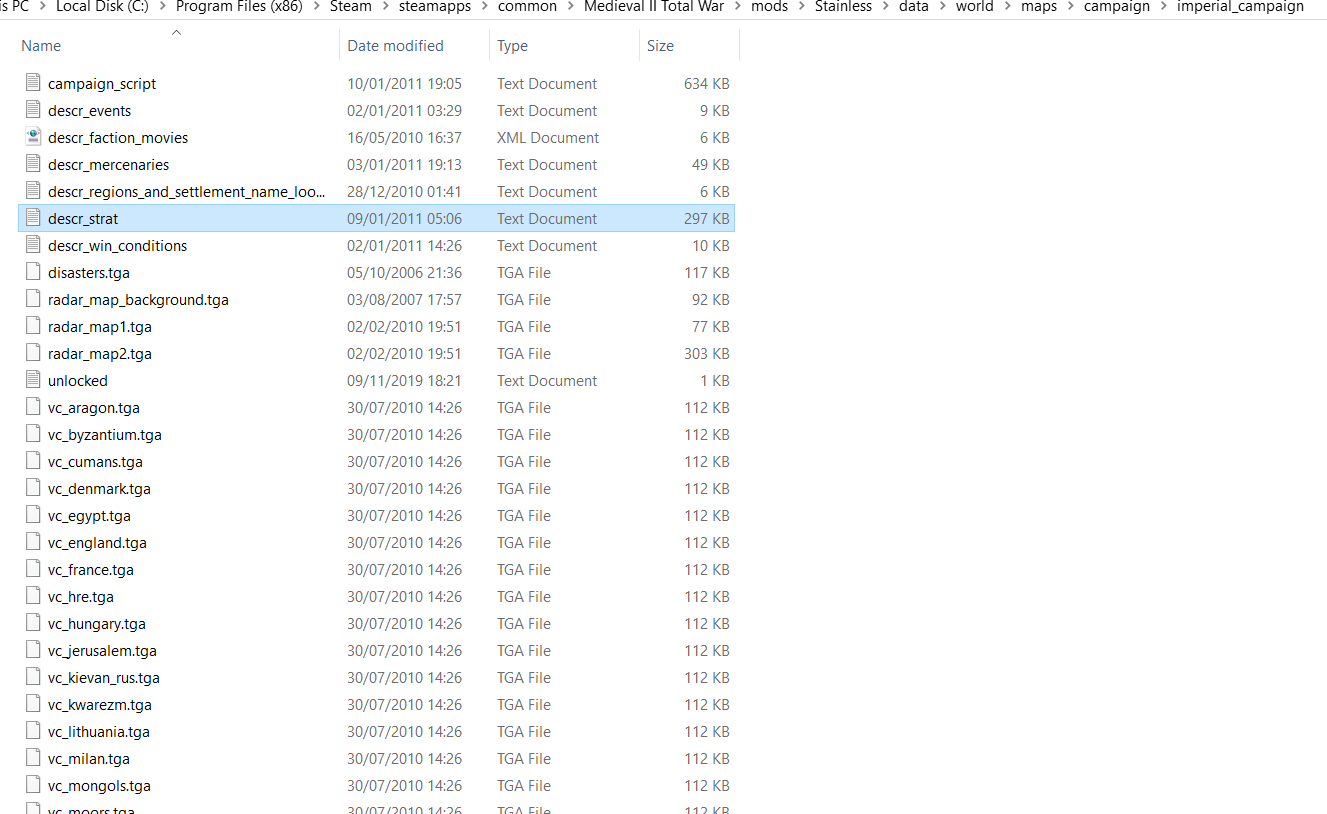Click the date 05/10/2006 21:36
The height and width of the screenshot is (814, 1327).
tap(404, 272)
